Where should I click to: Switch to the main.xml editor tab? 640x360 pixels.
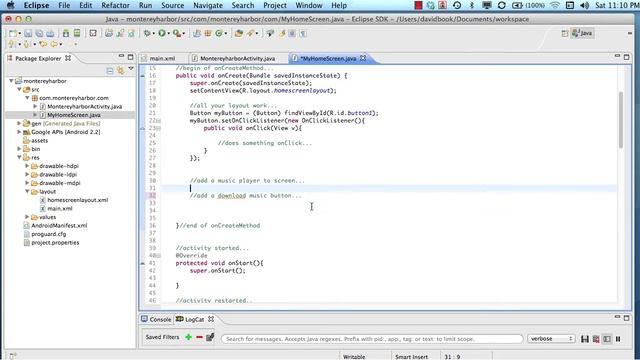[162, 58]
